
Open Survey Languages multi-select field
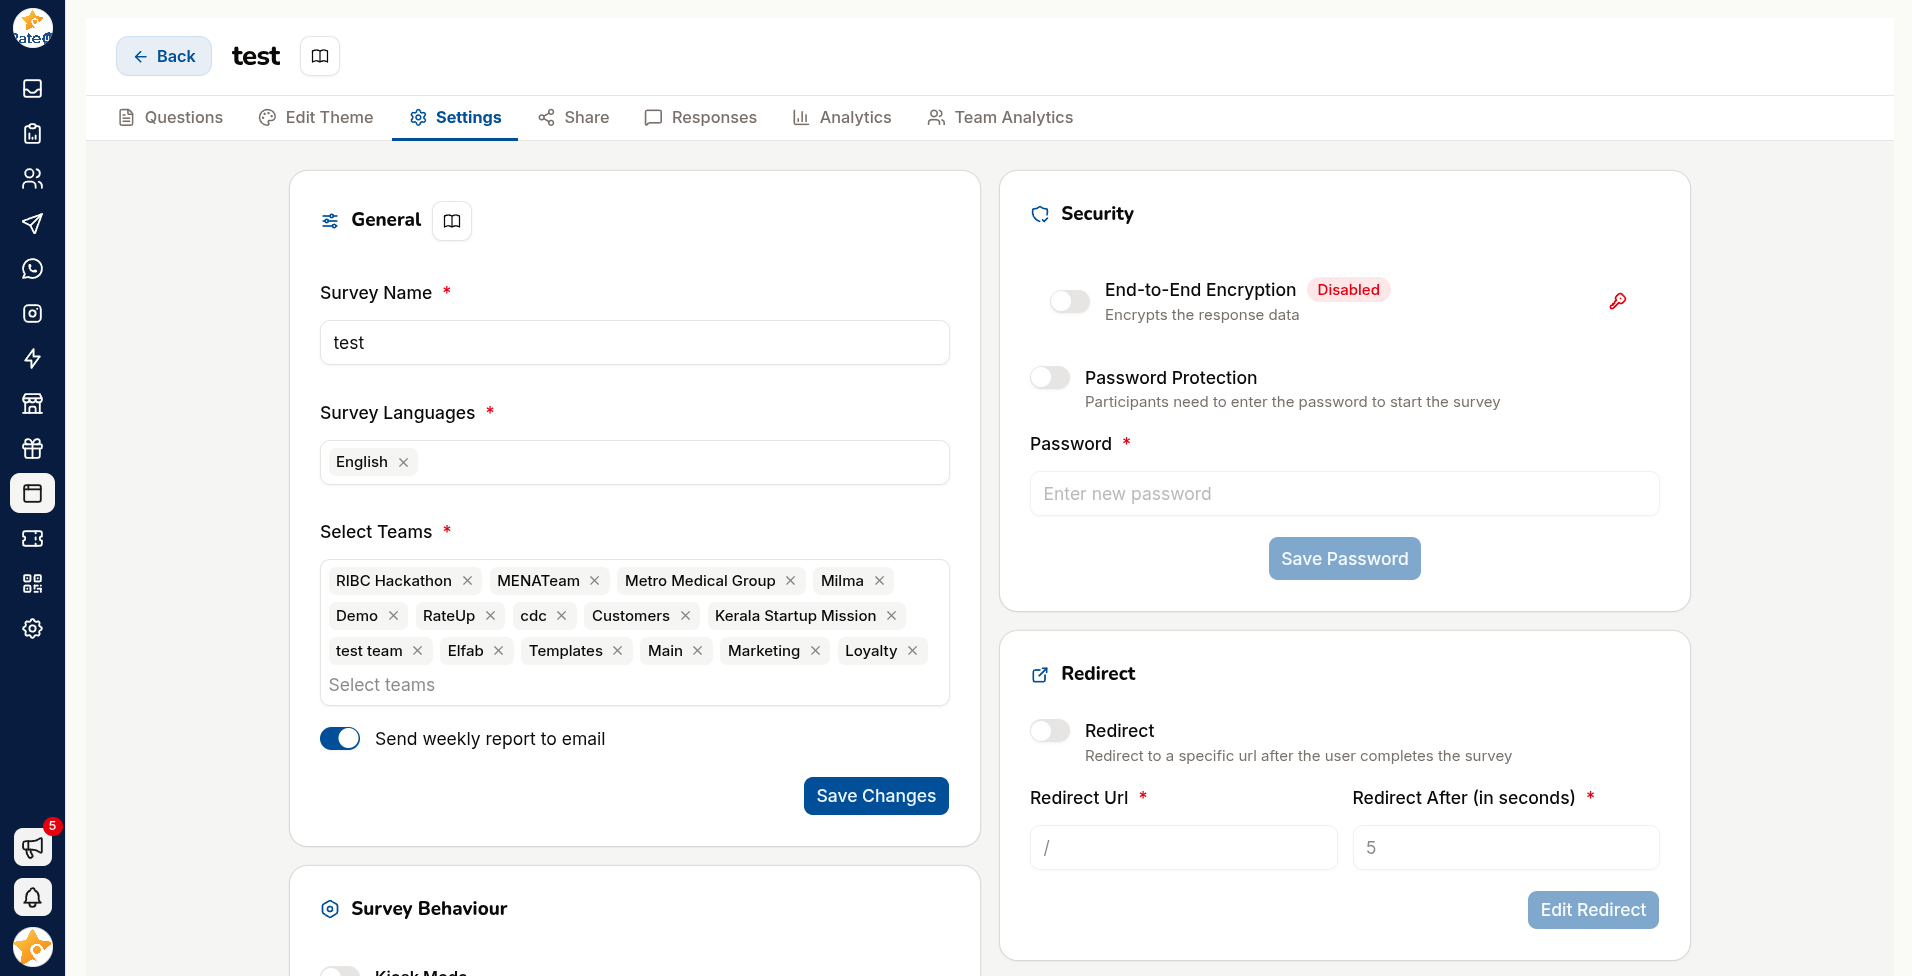tap(635, 462)
